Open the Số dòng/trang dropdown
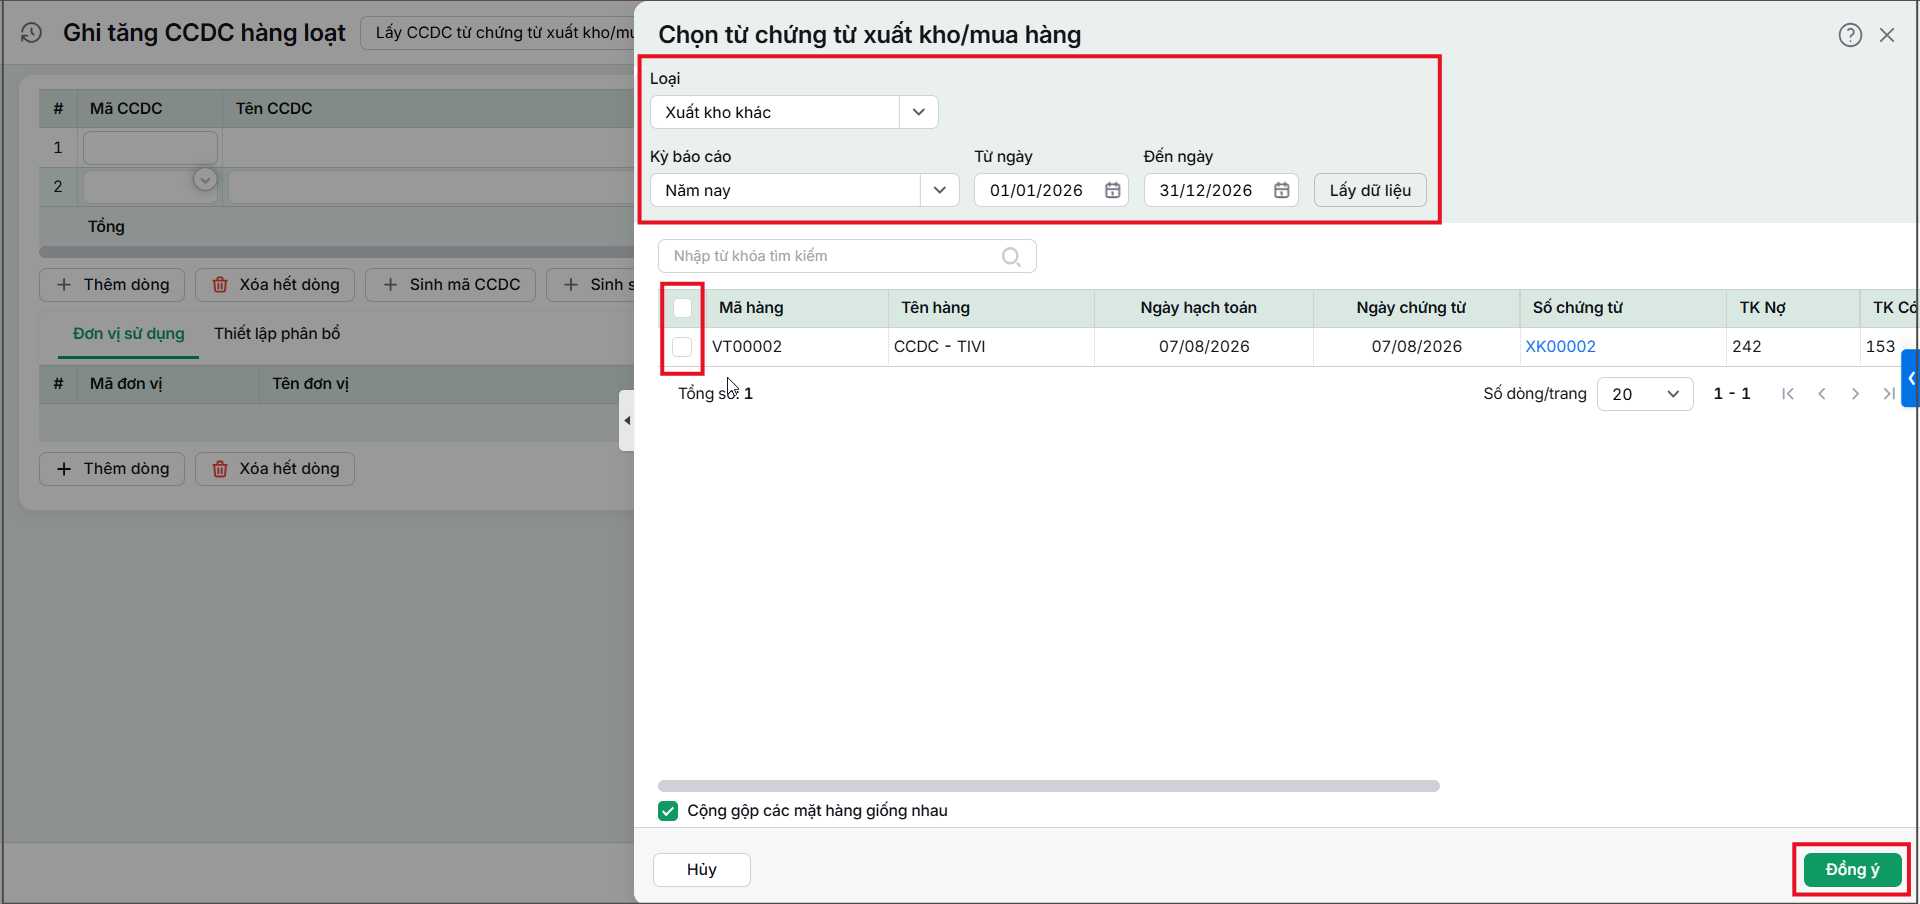 [x=1645, y=394]
